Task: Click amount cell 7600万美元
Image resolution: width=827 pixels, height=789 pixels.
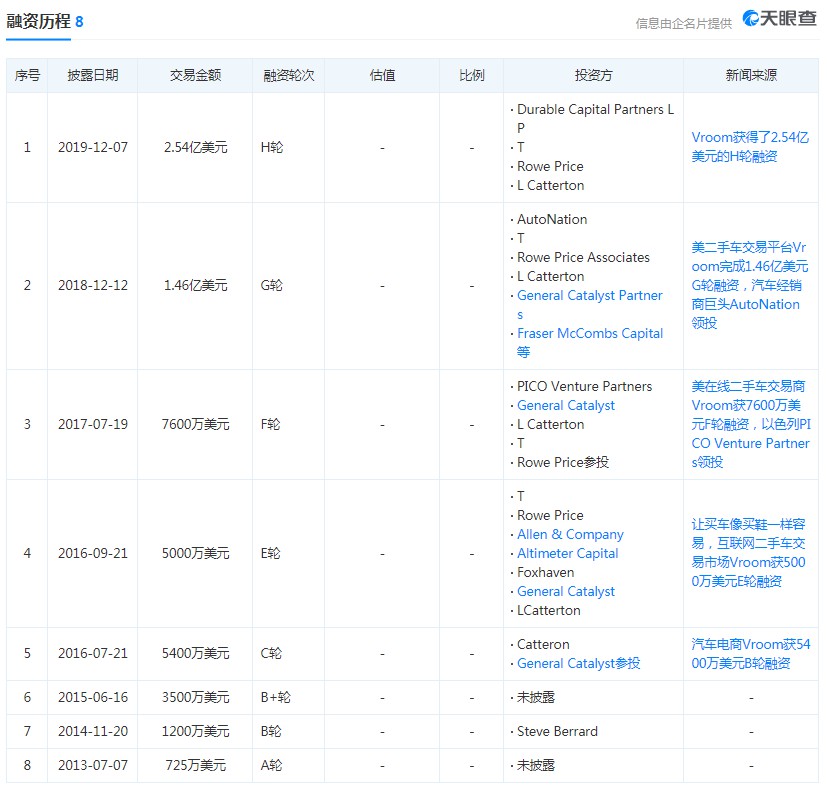Action: (x=195, y=425)
